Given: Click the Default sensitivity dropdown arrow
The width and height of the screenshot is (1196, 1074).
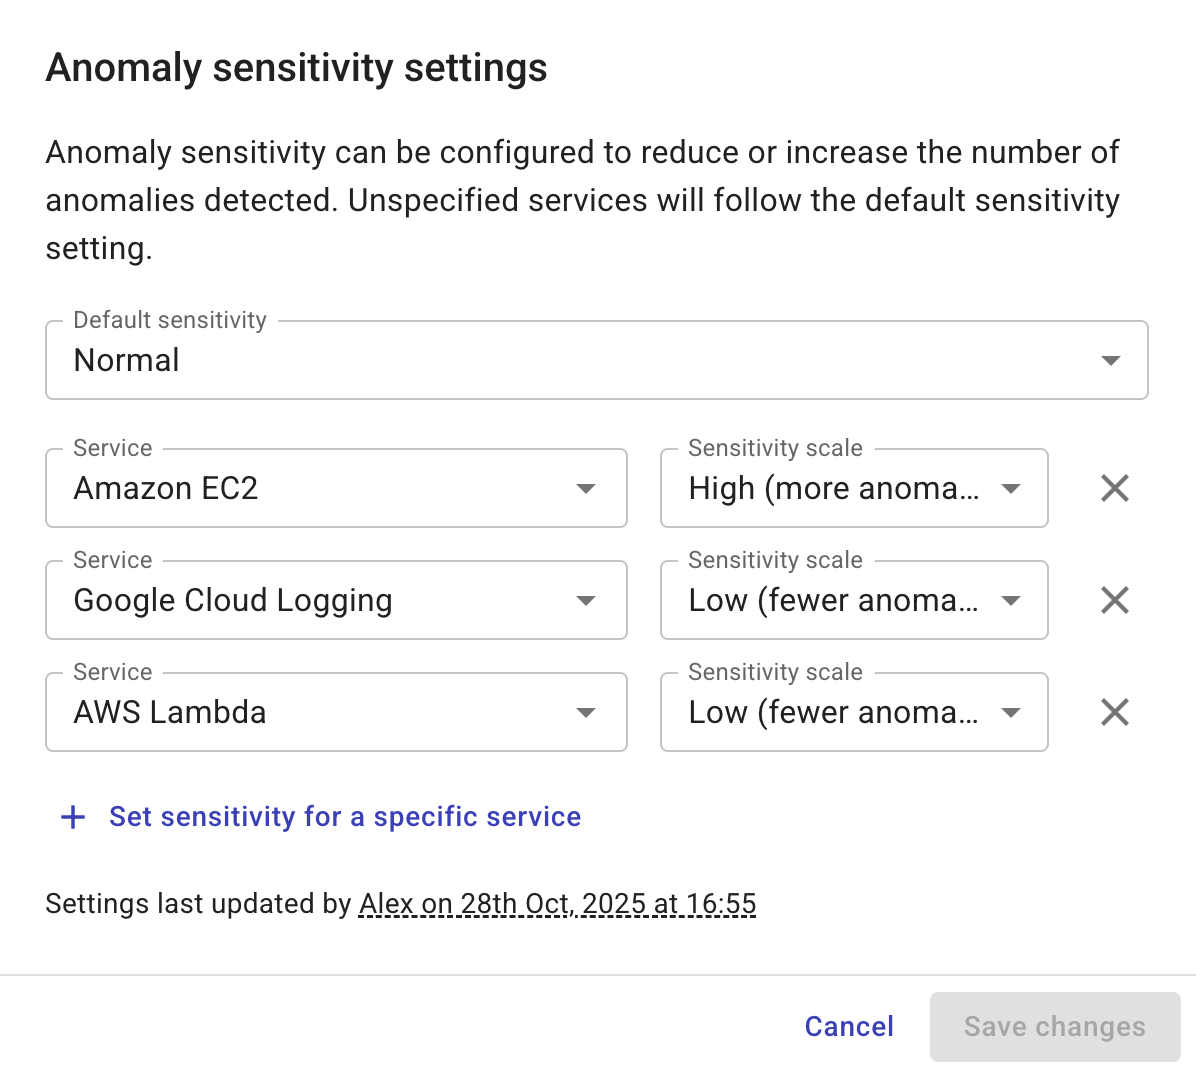Looking at the screenshot, I should pos(1110,360).
